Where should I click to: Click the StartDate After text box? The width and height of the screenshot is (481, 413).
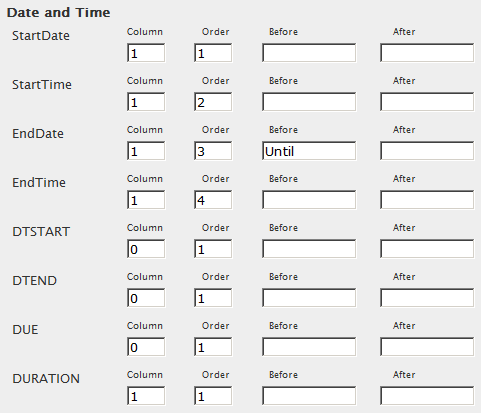pos(427,53)
